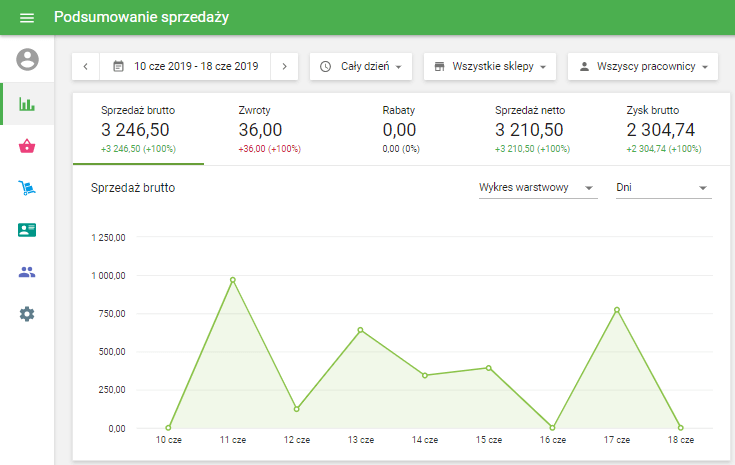
Task: Open the inventory trolley icon in sidebar
Action: [27, 188]
